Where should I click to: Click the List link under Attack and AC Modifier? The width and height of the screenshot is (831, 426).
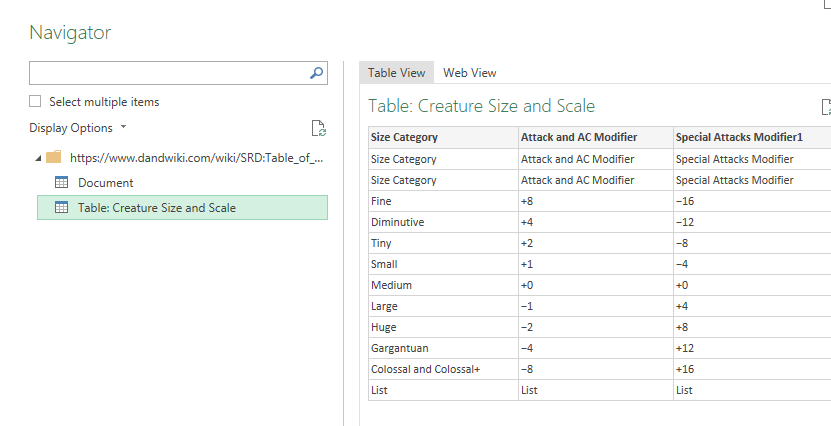pyautogui.click(x=530, y=391)
